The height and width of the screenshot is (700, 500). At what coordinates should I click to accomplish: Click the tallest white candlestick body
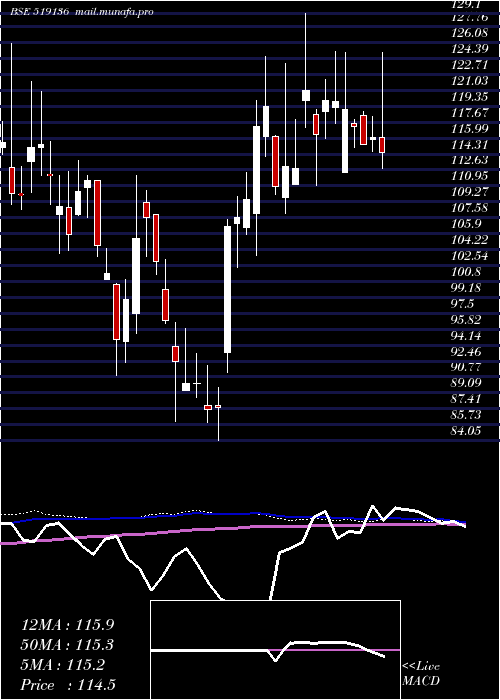click(x=228, y=290)
